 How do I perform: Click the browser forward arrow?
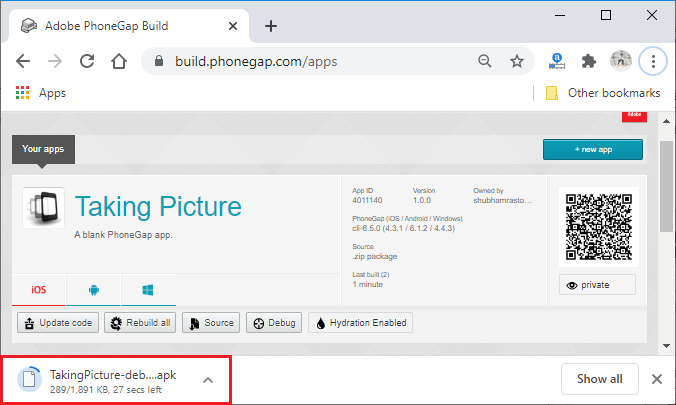click(x=55, y=61)
